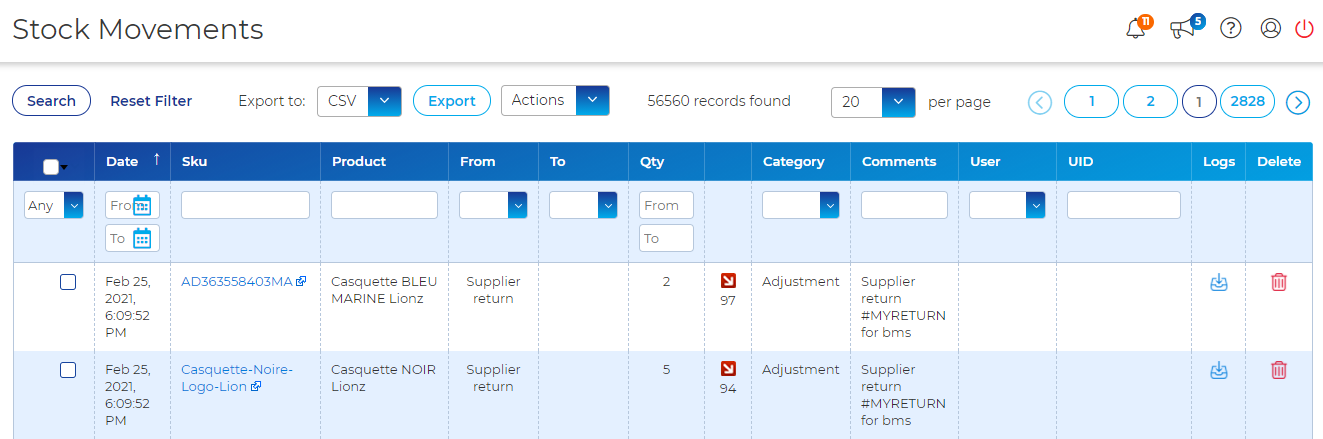Open the Actions dropdown menu
This screenshot has width=1323, height=439.
coord(592,100)
